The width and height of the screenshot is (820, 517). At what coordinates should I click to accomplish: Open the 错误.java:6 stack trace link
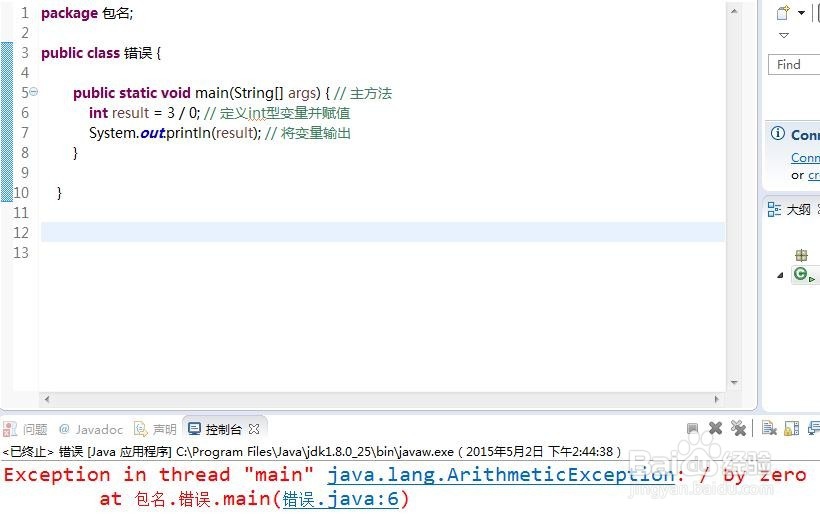point(340,499)
